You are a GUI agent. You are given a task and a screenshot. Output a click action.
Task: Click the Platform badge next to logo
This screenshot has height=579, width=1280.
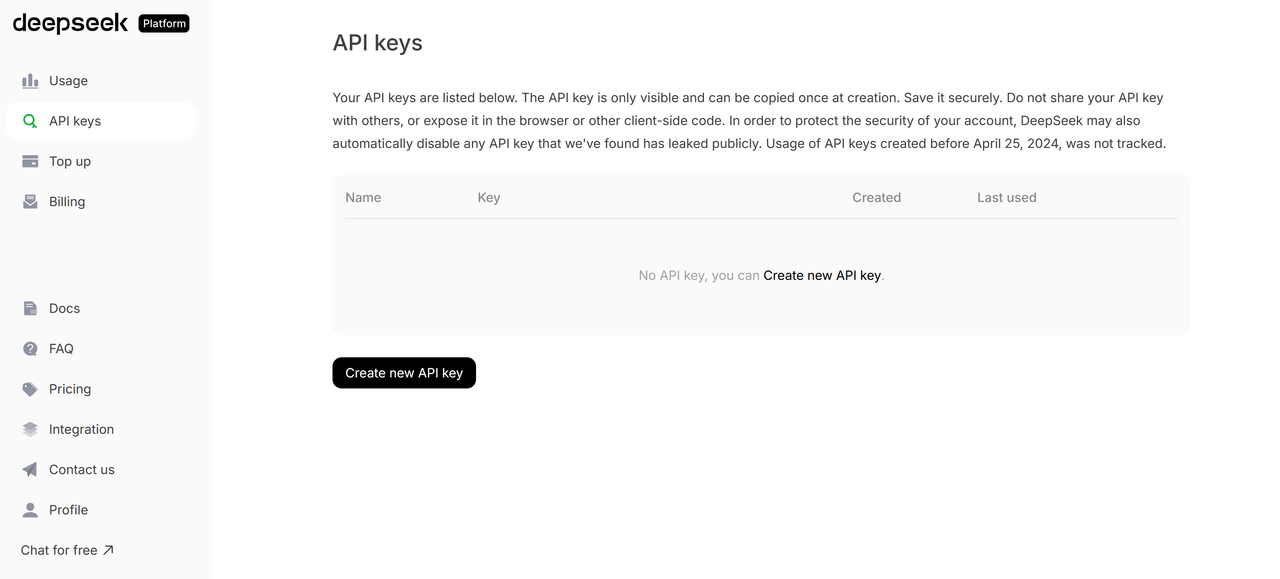point(164,23)
